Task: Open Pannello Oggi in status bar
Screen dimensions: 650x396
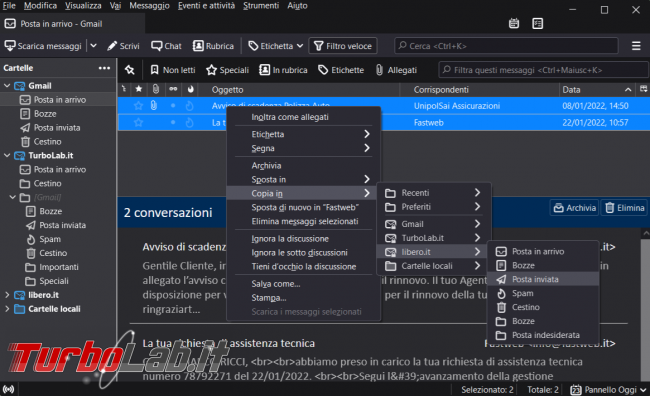Action: point(609,390)
